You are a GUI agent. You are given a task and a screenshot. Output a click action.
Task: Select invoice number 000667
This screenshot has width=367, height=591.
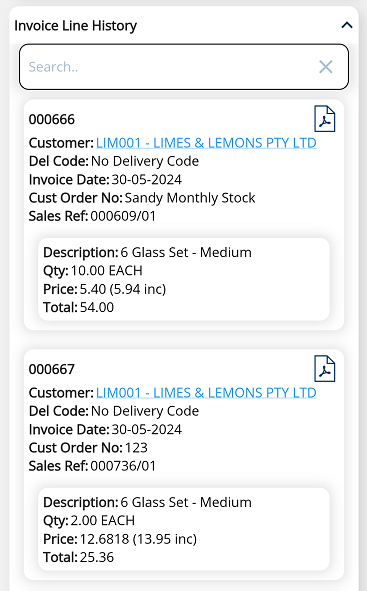pos(52,369)
